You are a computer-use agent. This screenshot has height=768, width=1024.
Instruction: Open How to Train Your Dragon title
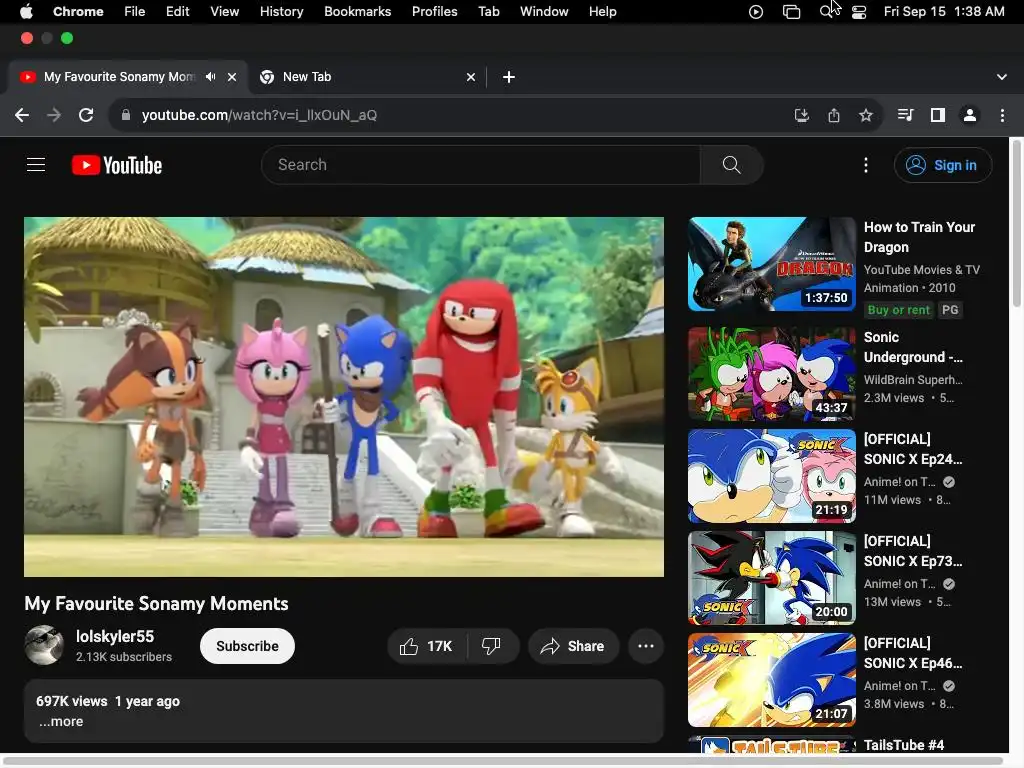[x=919, y=237]
